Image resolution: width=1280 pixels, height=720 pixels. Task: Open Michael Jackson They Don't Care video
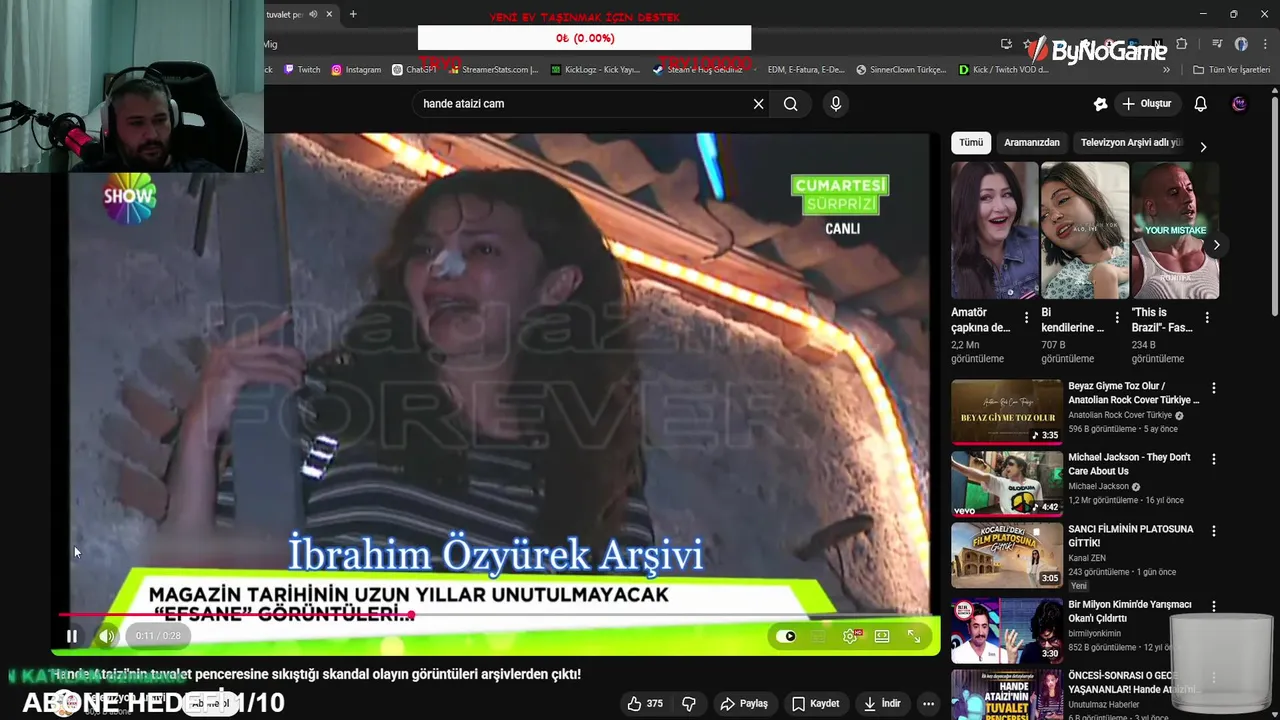click(x=1007, y=483)
